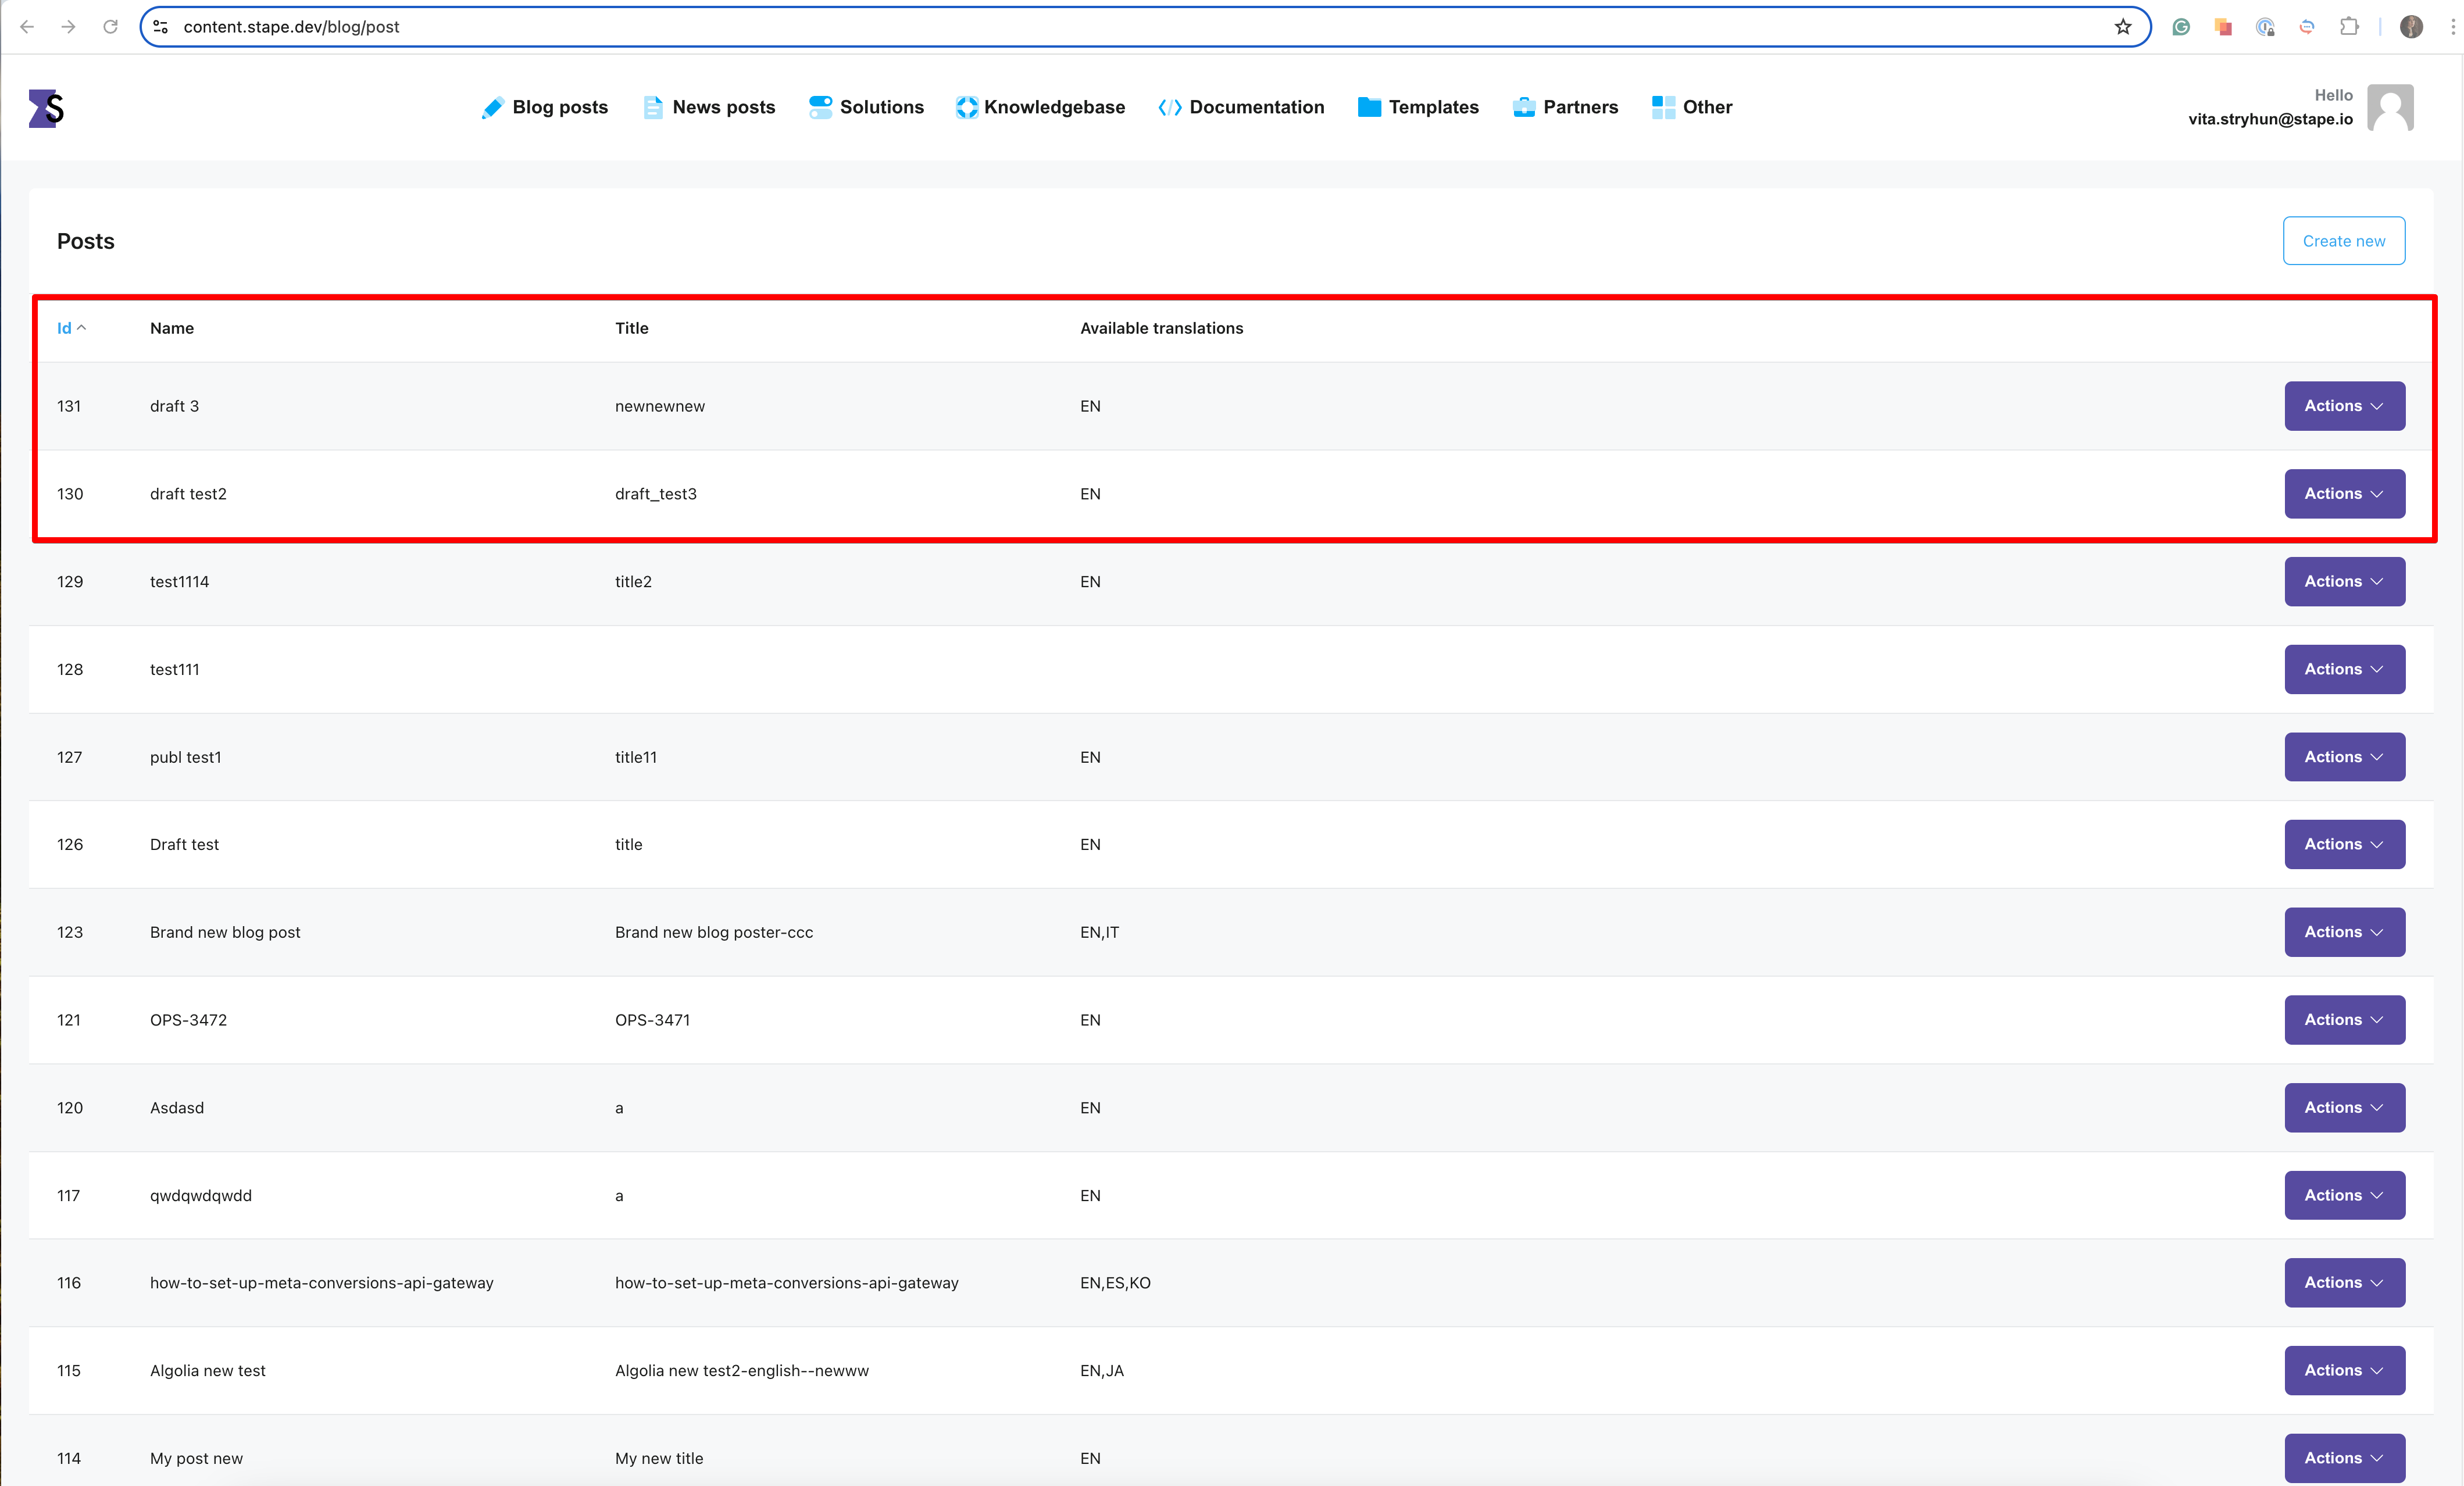
Task: Click the 'title11' title cell
Action: point(636,757)
